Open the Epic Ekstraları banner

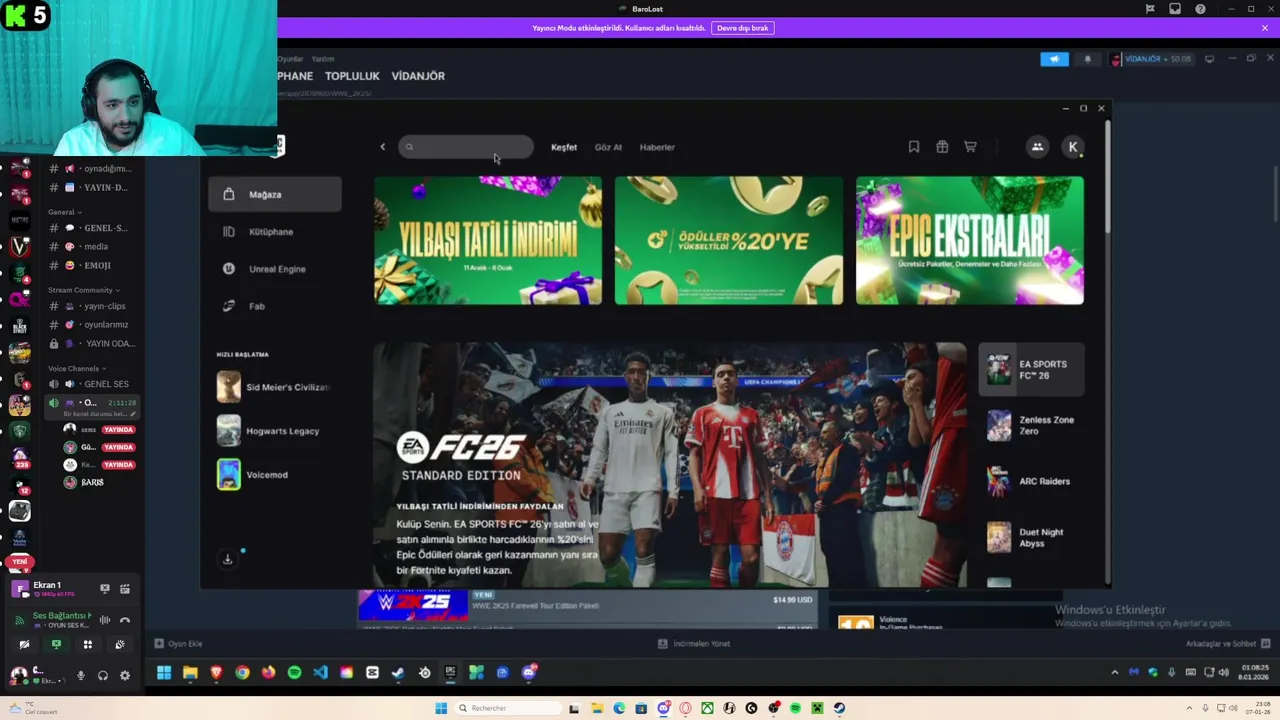(x=970, y=240)
